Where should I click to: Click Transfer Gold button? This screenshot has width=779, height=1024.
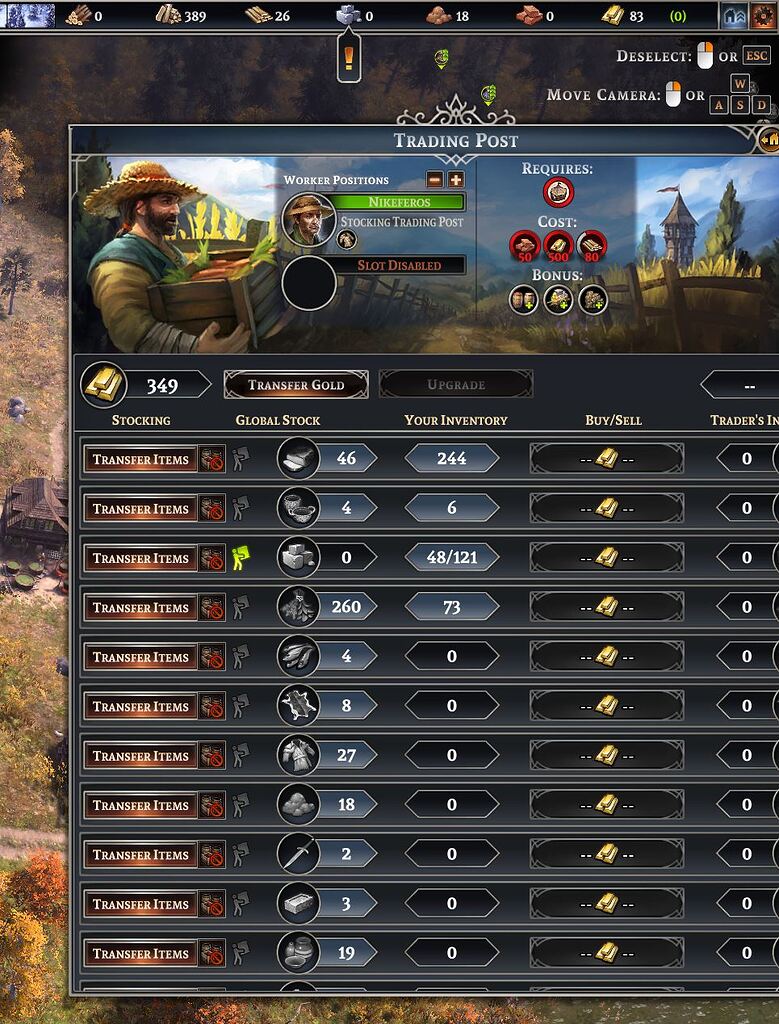tap(296, 385)
